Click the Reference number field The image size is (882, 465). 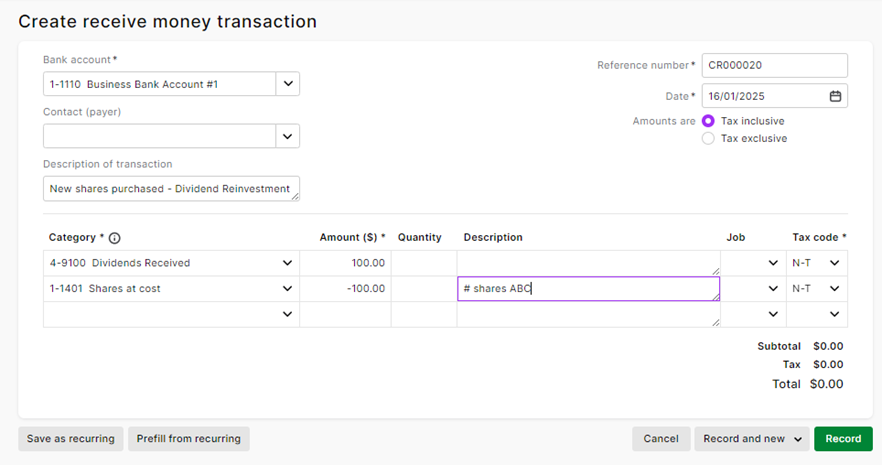coord(774,66)
